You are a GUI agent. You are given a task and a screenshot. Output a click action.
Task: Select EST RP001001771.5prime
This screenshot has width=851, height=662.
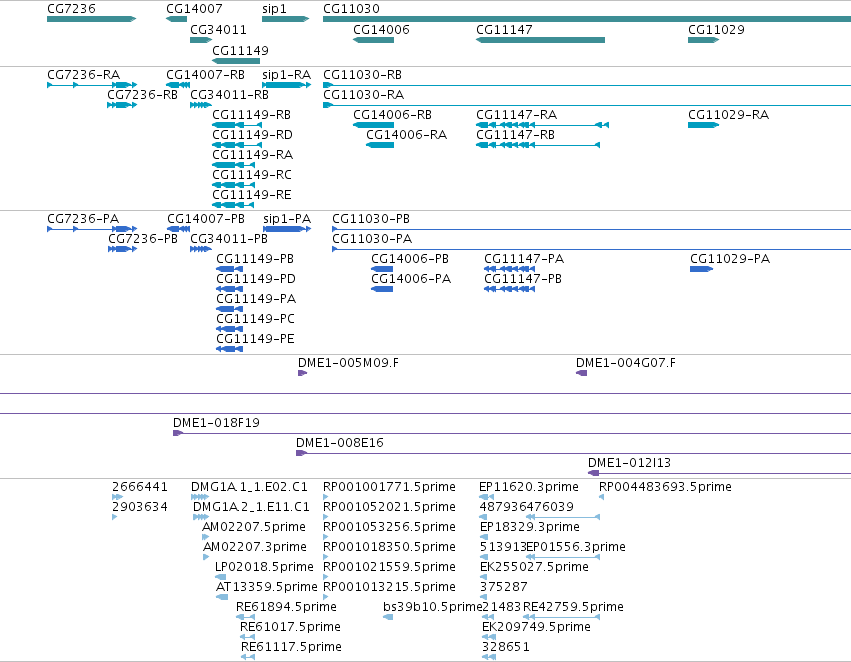click(x=389, y=487)
